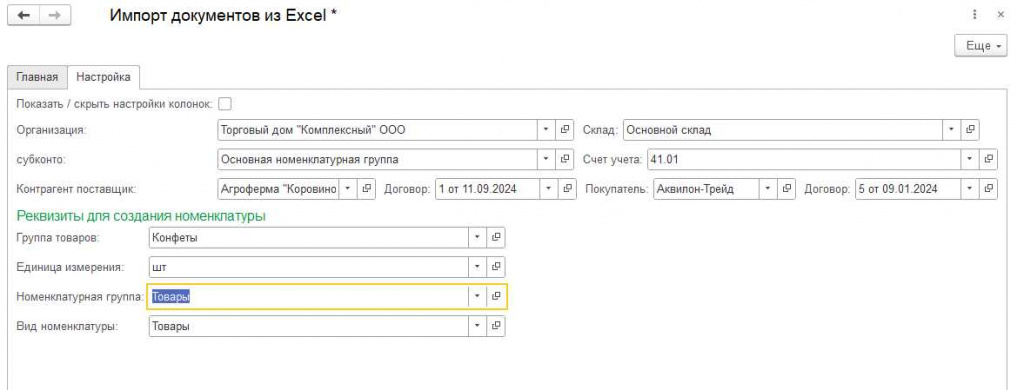
Task: Toggle the show/hide column settings checkbox
Action: pos(225,103)
